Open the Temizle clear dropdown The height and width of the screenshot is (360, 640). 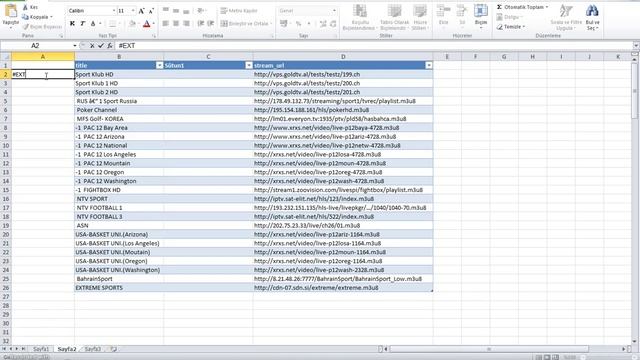(511, 27)
